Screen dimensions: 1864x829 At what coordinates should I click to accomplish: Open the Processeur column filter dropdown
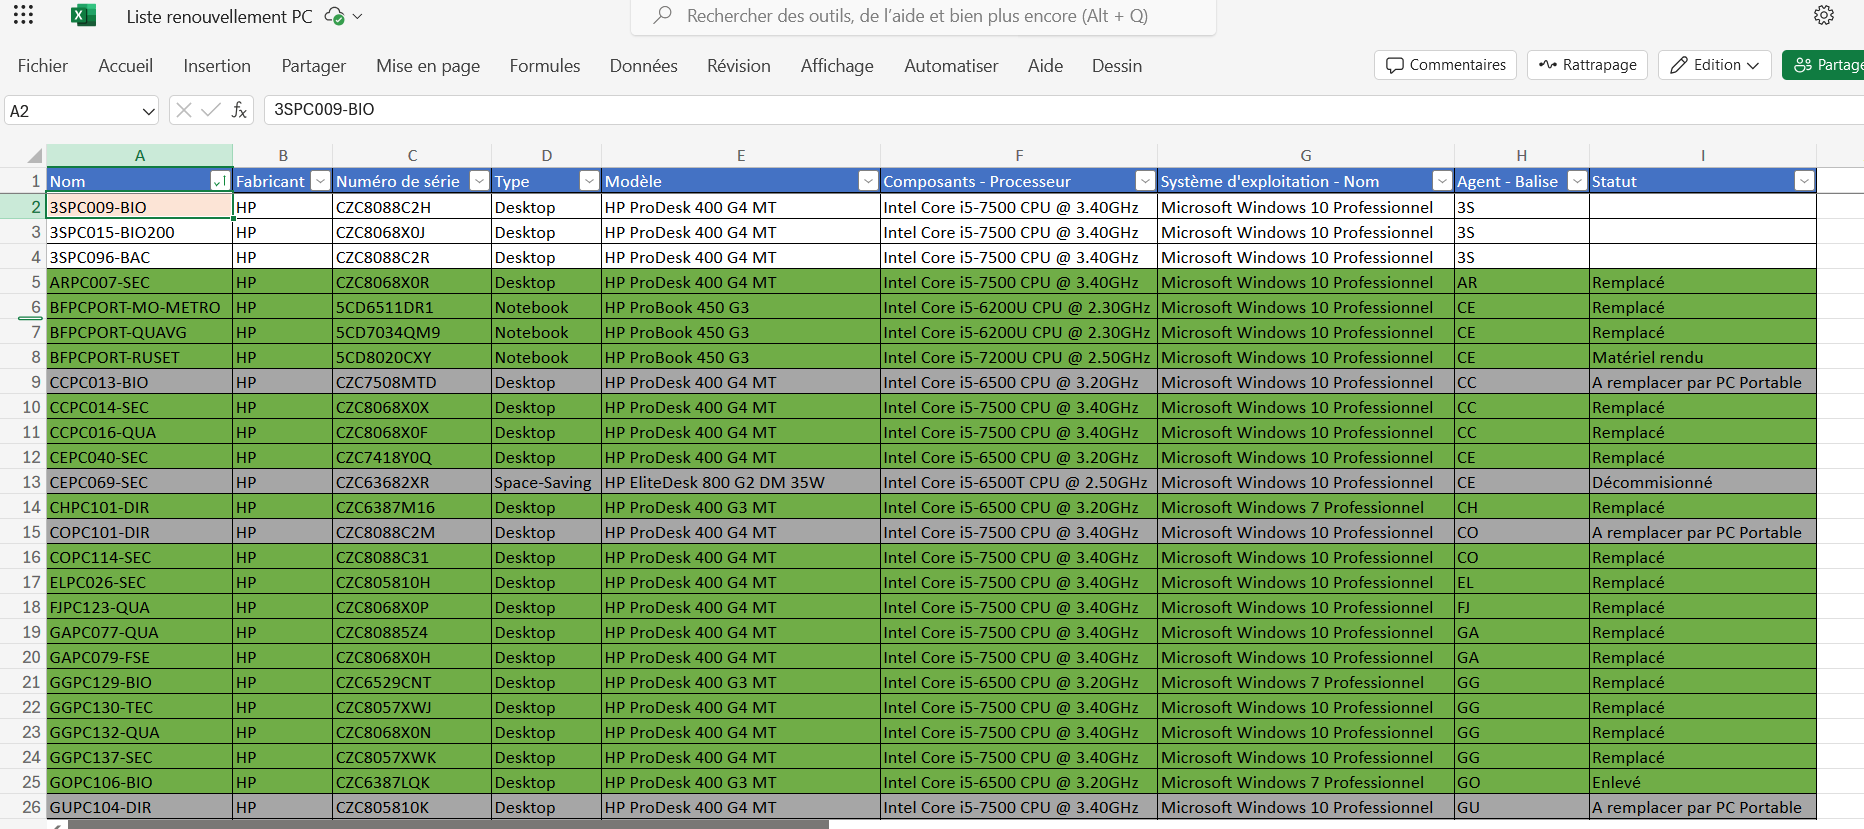point(1145,181)
